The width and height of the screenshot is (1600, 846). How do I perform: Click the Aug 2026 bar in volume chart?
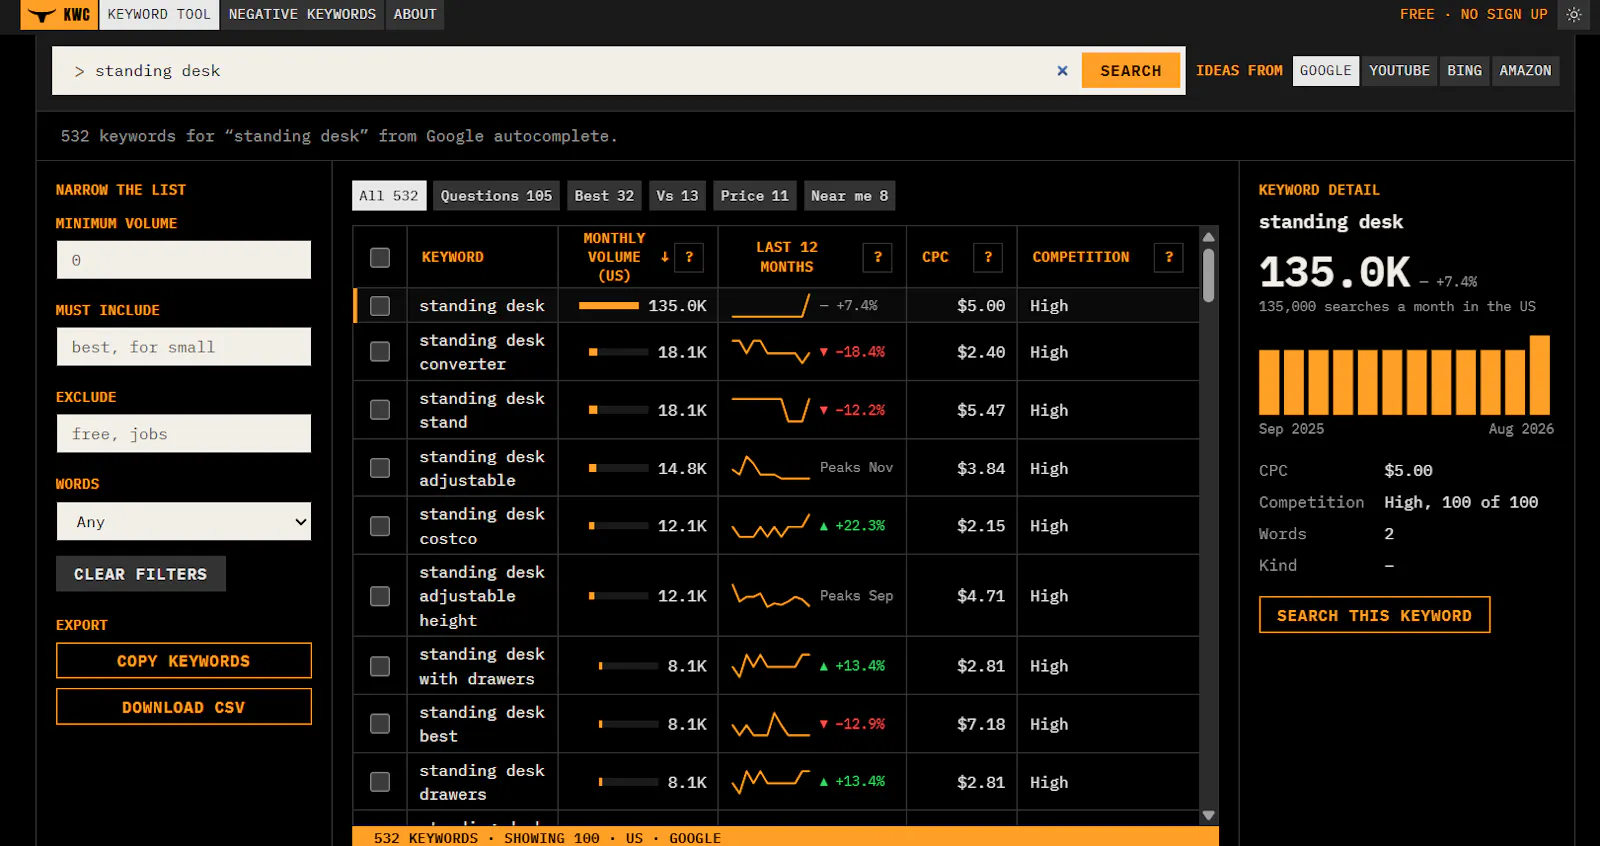1540,375
